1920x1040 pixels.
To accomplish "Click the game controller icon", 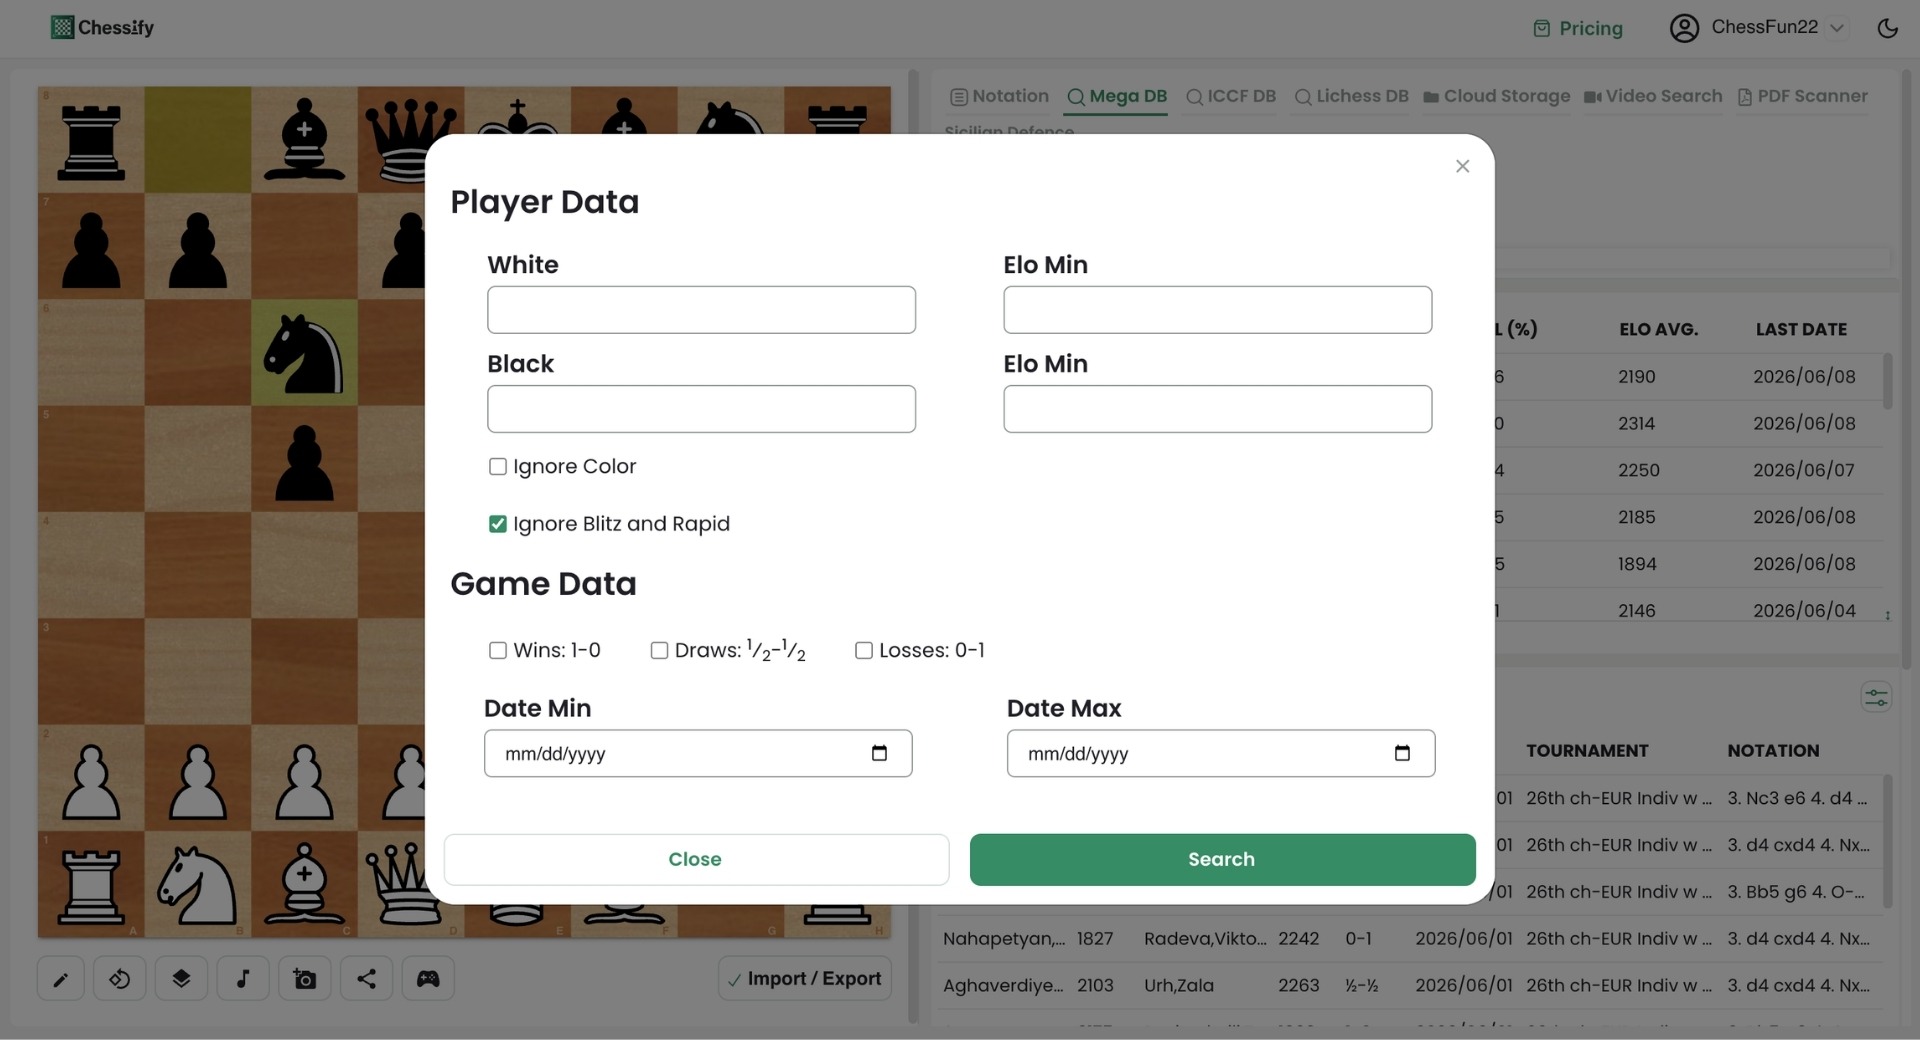I will (428, 979).
